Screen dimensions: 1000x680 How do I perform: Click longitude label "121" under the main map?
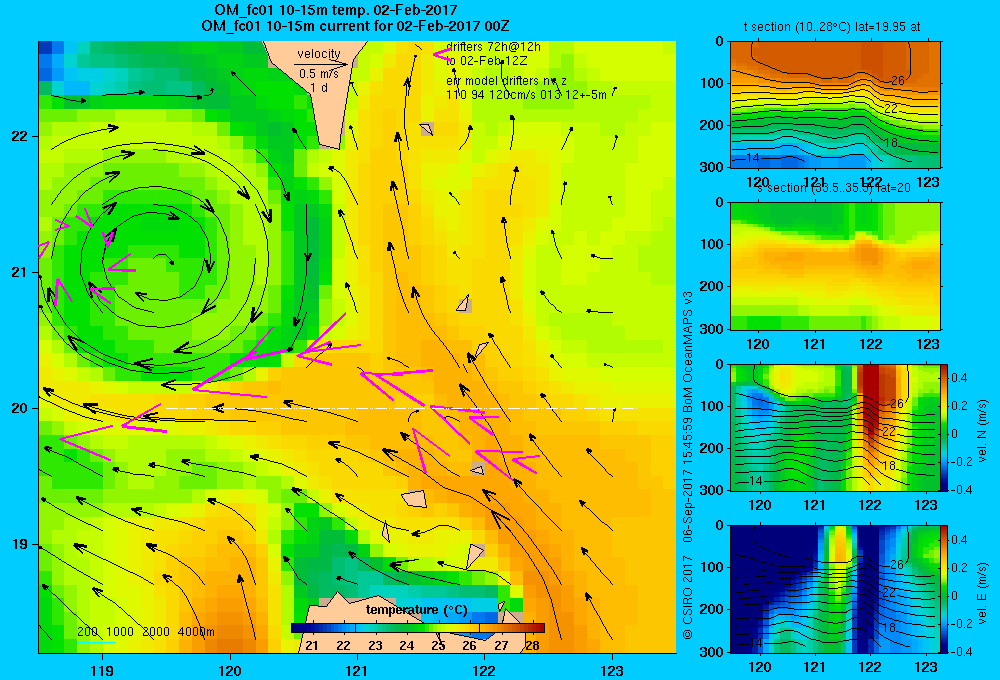click(x=357, y=670)
